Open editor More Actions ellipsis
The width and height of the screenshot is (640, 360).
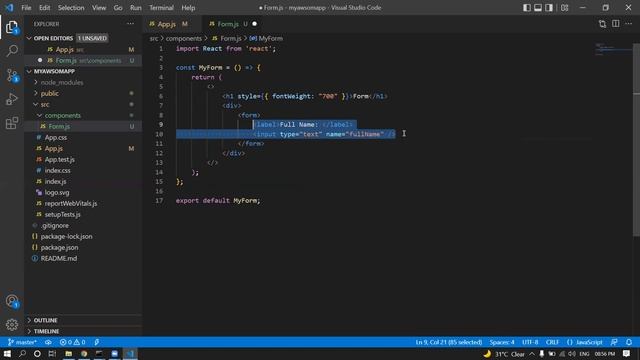pyautogui.click(x=629, y=24)
